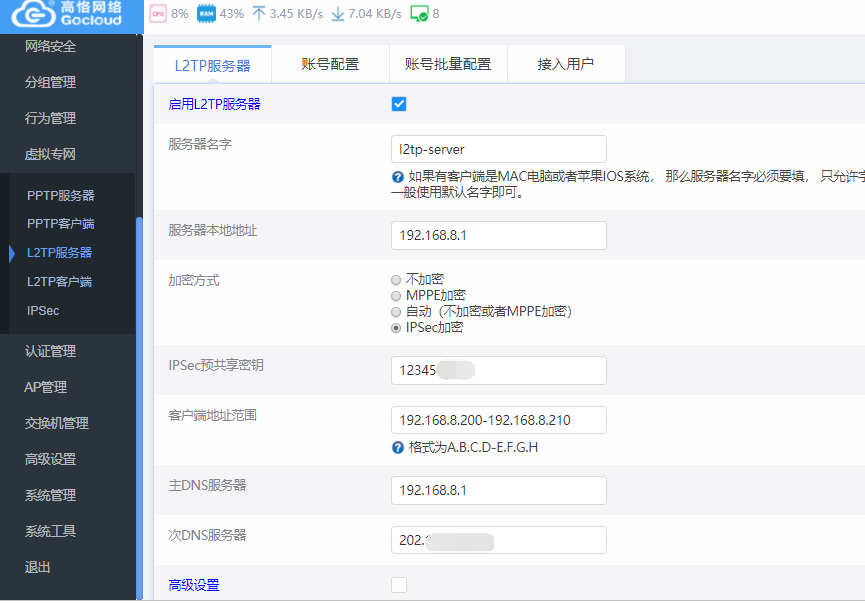Viewport: 865px width, 603px height.
Task: Click the 主DNS服务器 input field
Action: 499,490
